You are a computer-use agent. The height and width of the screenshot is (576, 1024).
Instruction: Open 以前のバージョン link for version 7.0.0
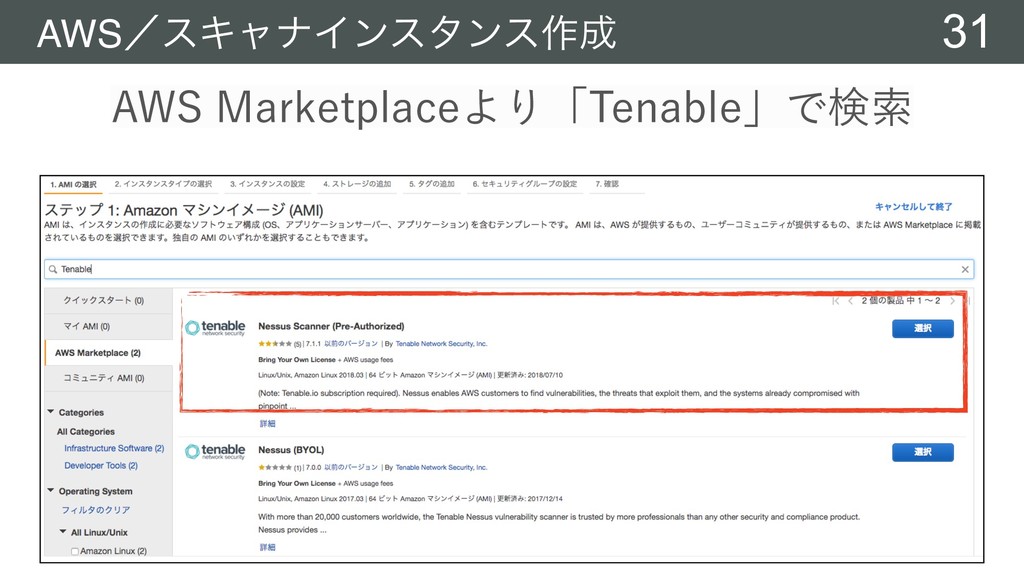pyautogui.click(x=351, y=468)
